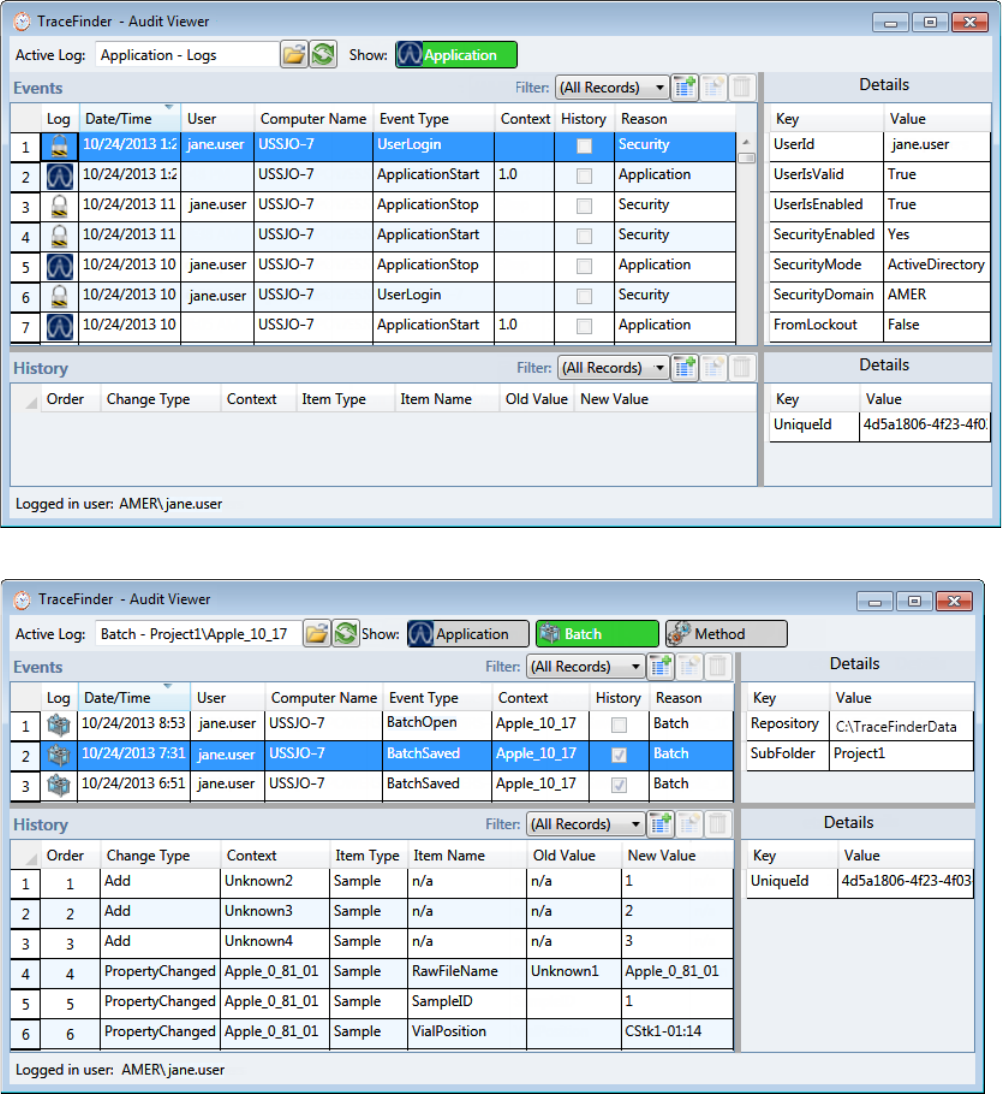
Task: Show Application log in top window
Action: 456,54
